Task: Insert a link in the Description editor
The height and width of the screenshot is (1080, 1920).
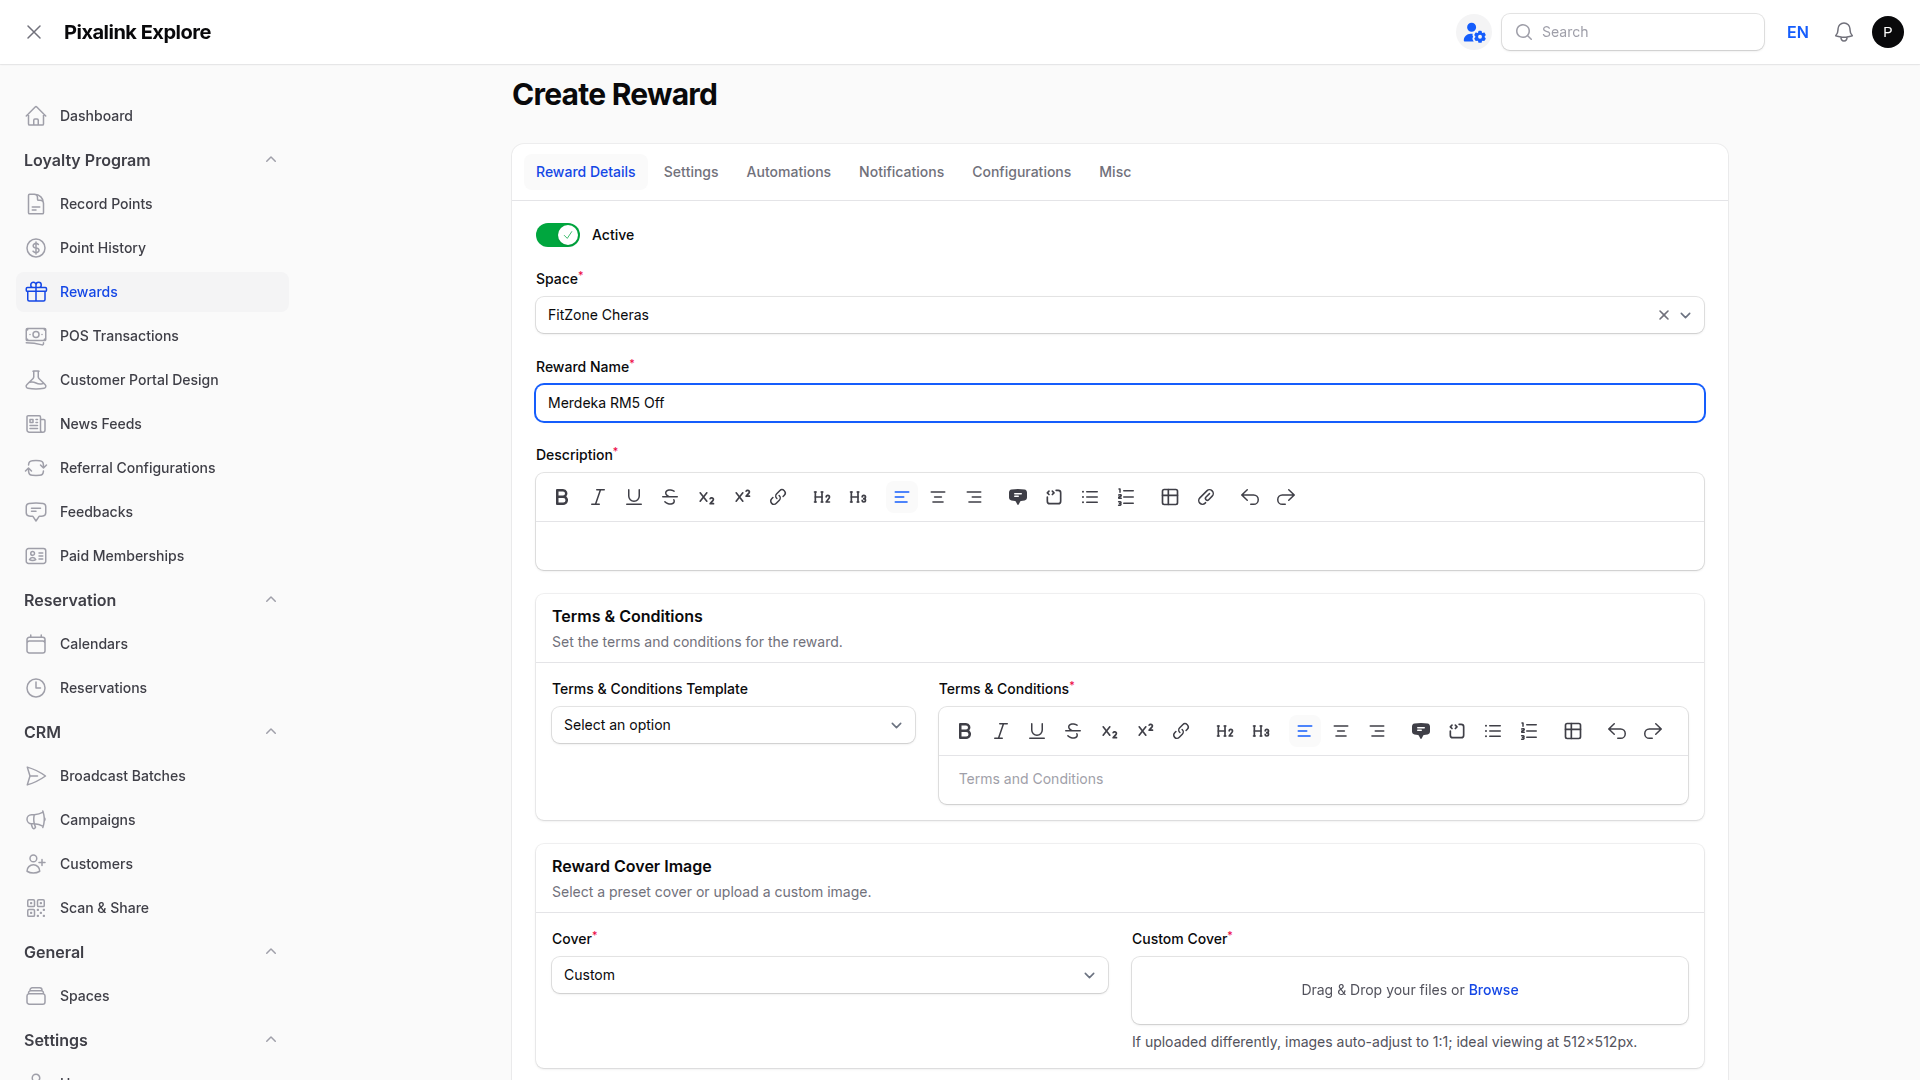Action: pyautogui.click(x=778, y=497)
